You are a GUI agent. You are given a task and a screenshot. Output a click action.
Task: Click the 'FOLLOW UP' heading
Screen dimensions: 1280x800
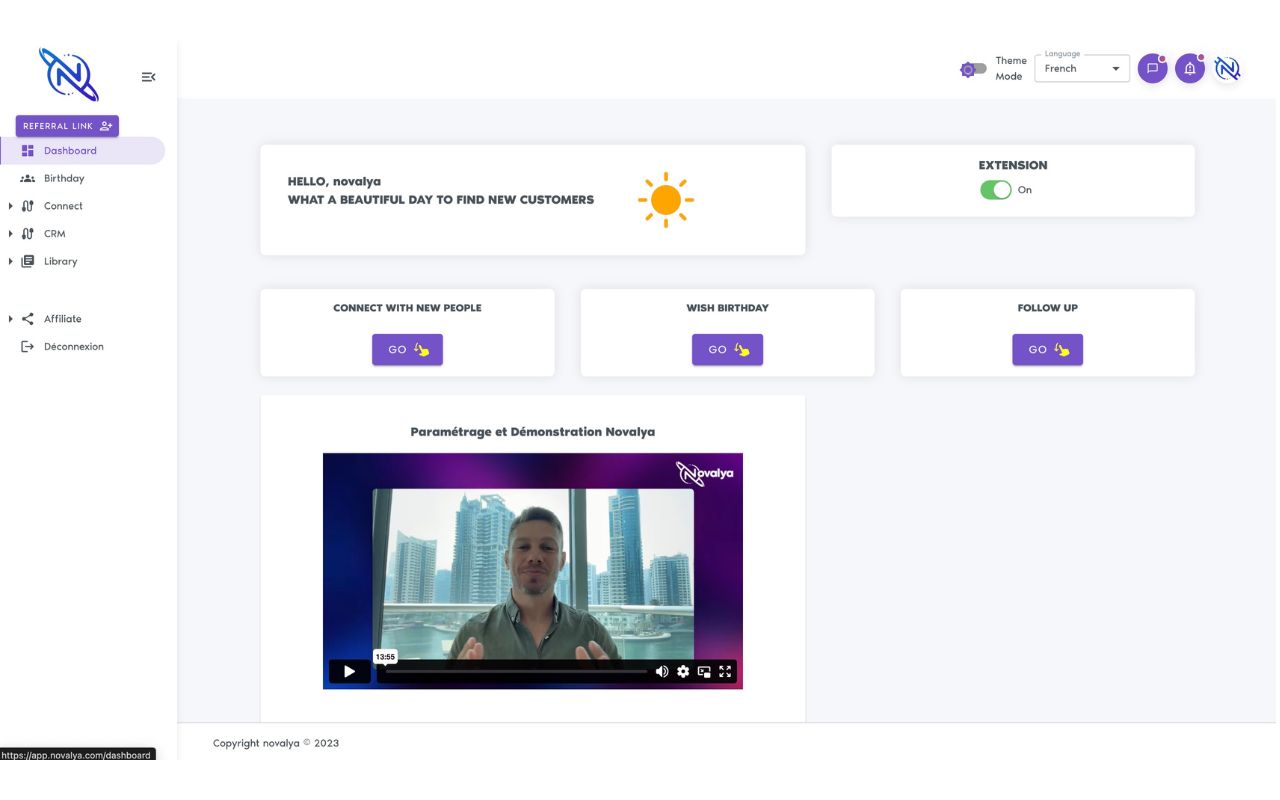click(x=1047, y=308)
